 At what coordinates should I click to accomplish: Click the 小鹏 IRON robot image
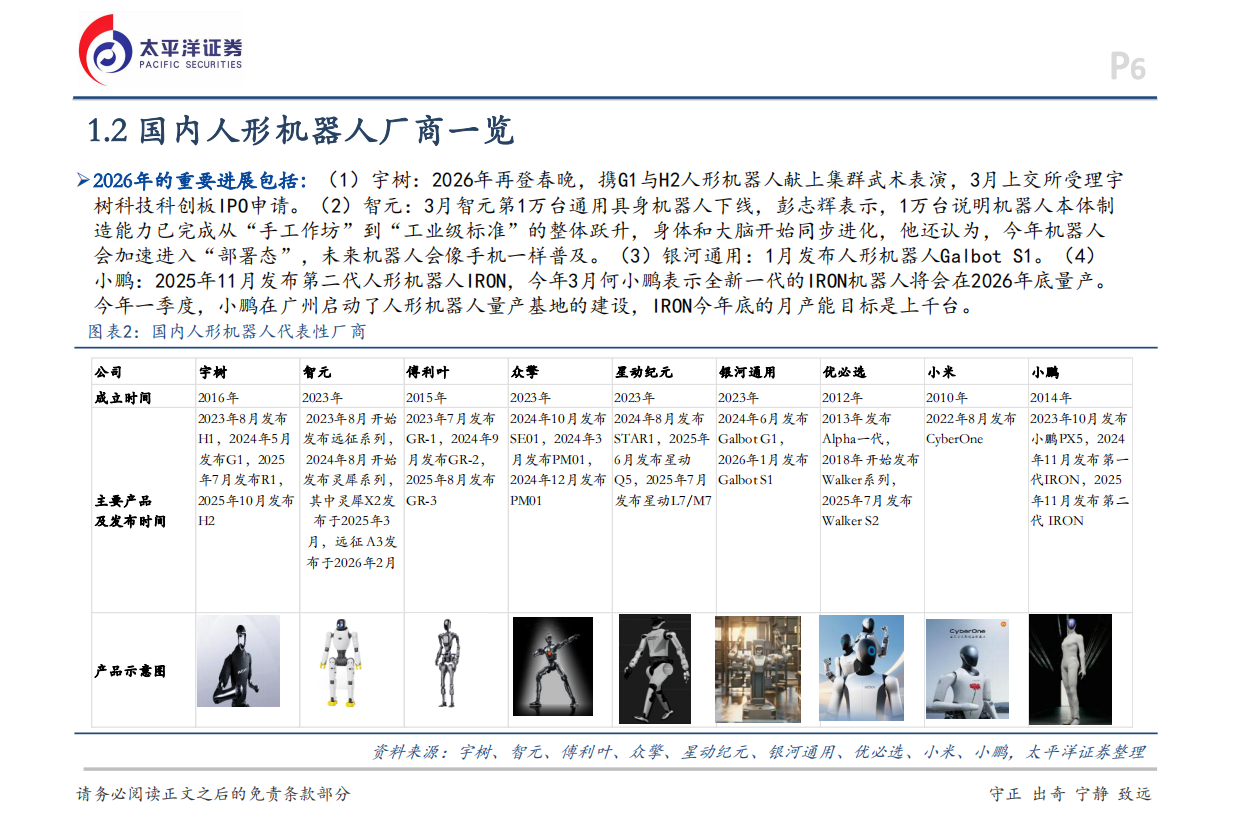1070,668
